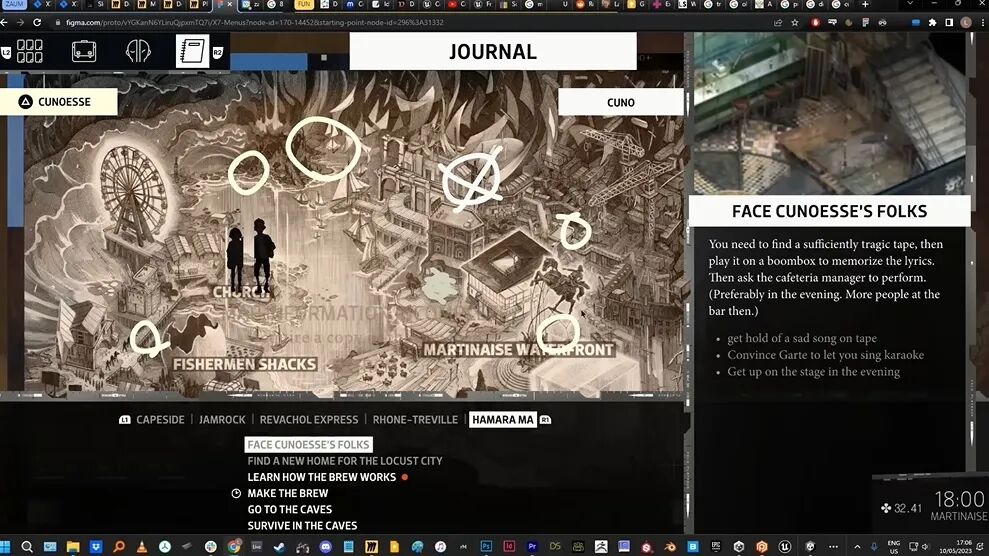Open the nine-square inventory grid menu icon
Screen dimensions: 989x556
tap(30, 51)
